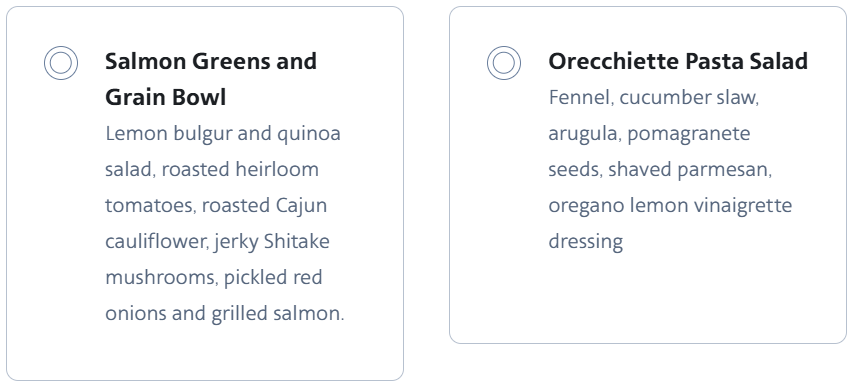Screen dimensions: 863x391
Task: Click the 'cauliflower, jerky Shitake' text line
Action: (217, 242)
